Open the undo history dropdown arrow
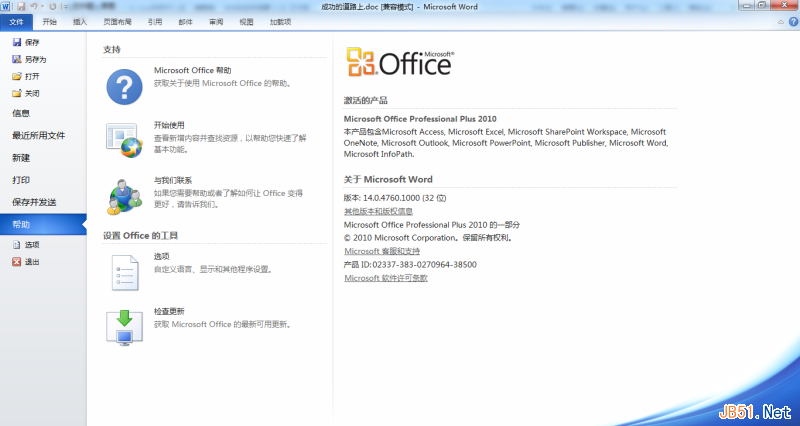This screenshot has width=800, height=426. point(42,7)
